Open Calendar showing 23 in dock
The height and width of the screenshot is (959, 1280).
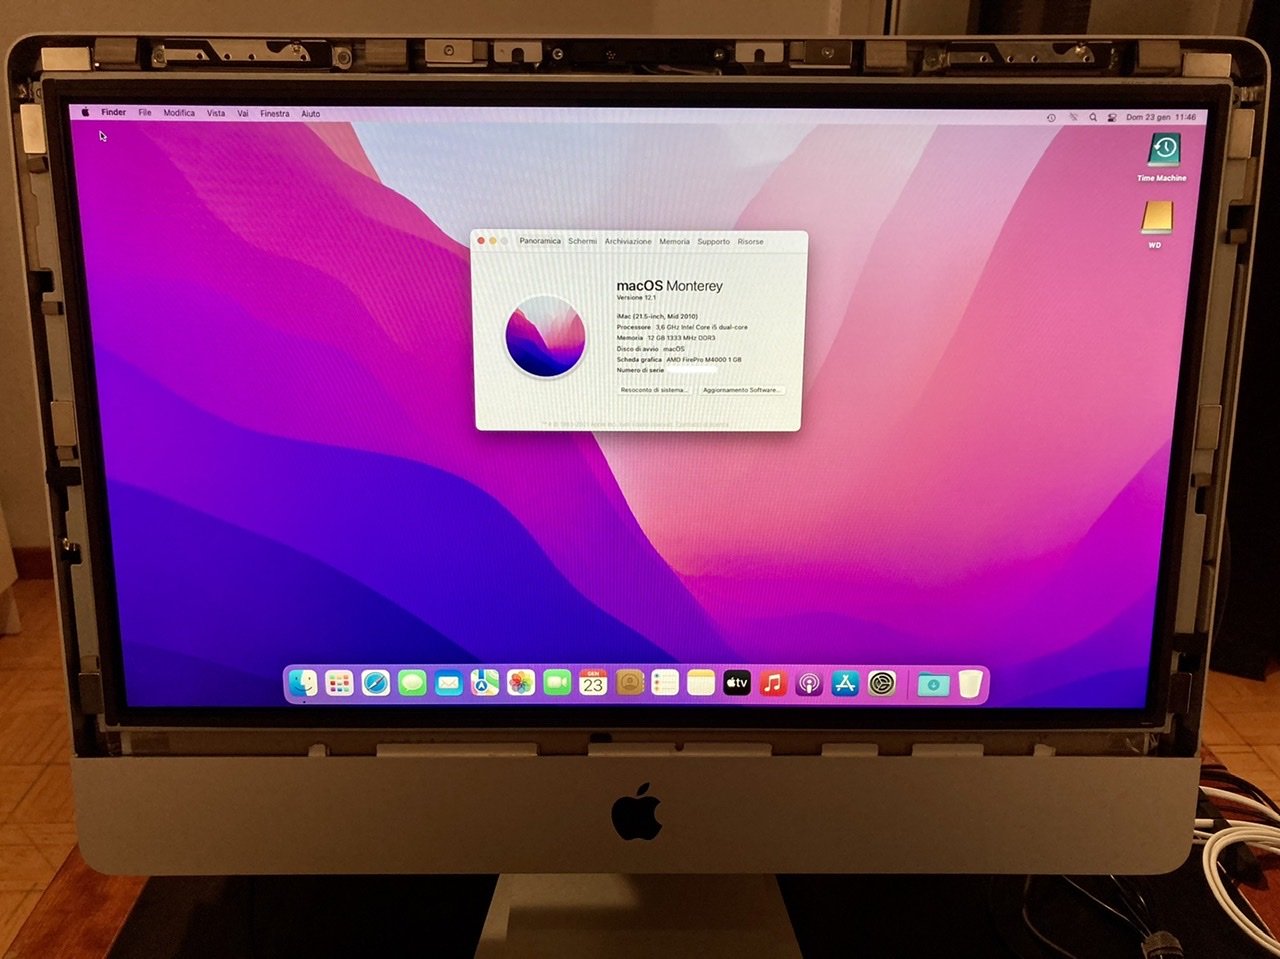593,683
